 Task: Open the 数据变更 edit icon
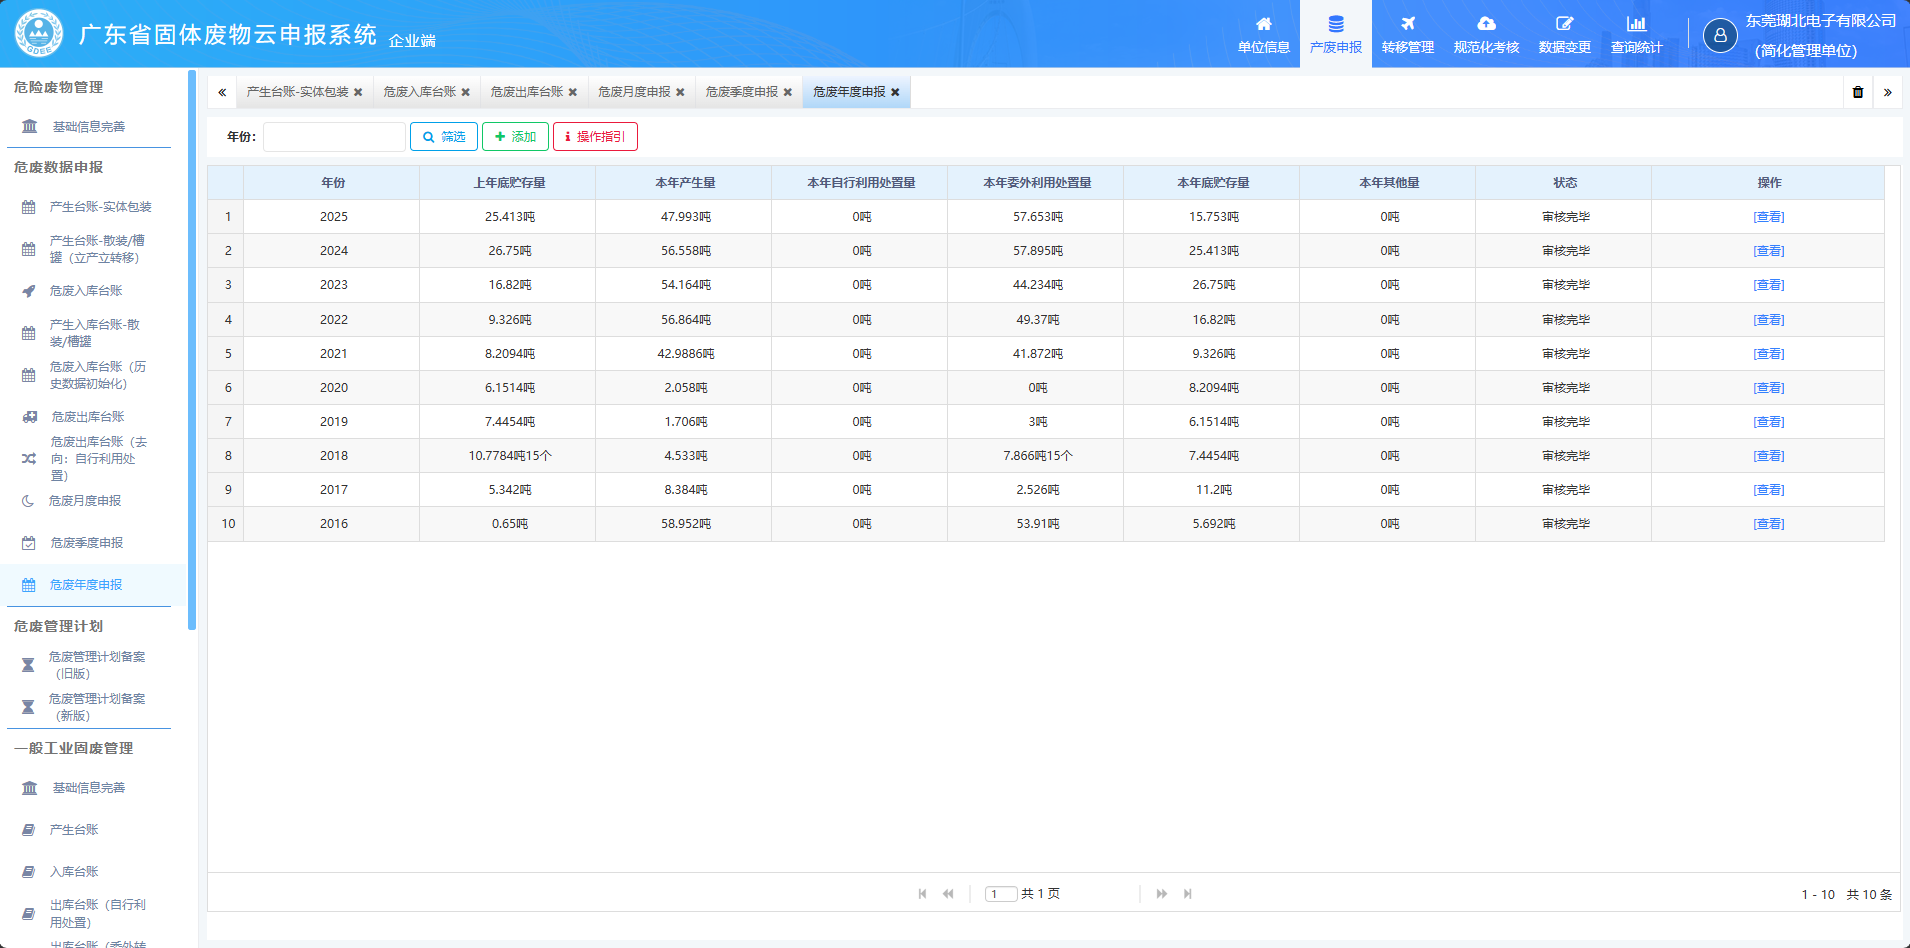click(x=1565, y=24)
